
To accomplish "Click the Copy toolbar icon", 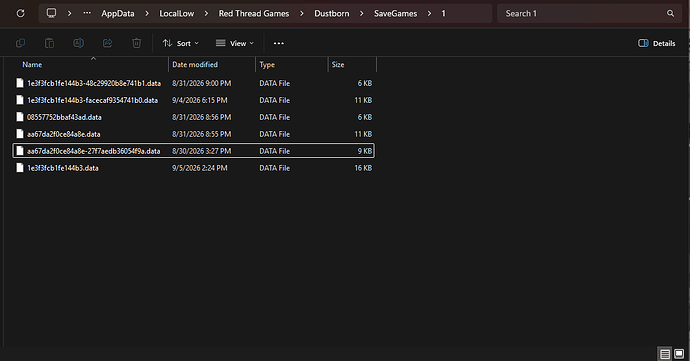I will click(x=20, y=43).
